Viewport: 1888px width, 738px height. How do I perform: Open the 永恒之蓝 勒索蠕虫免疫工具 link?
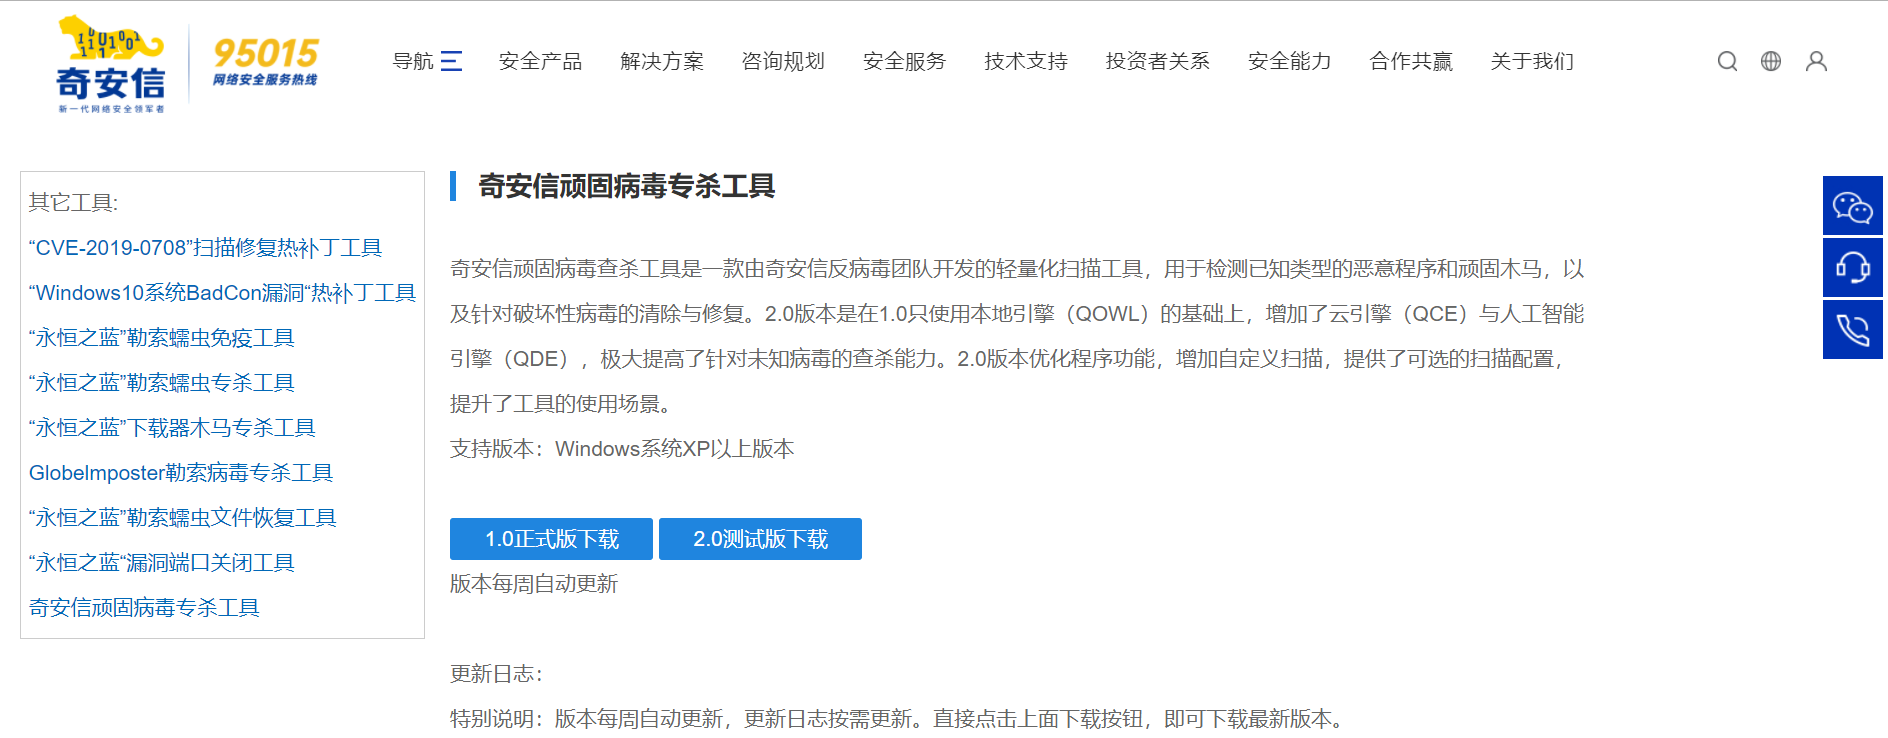coord(162,338)
